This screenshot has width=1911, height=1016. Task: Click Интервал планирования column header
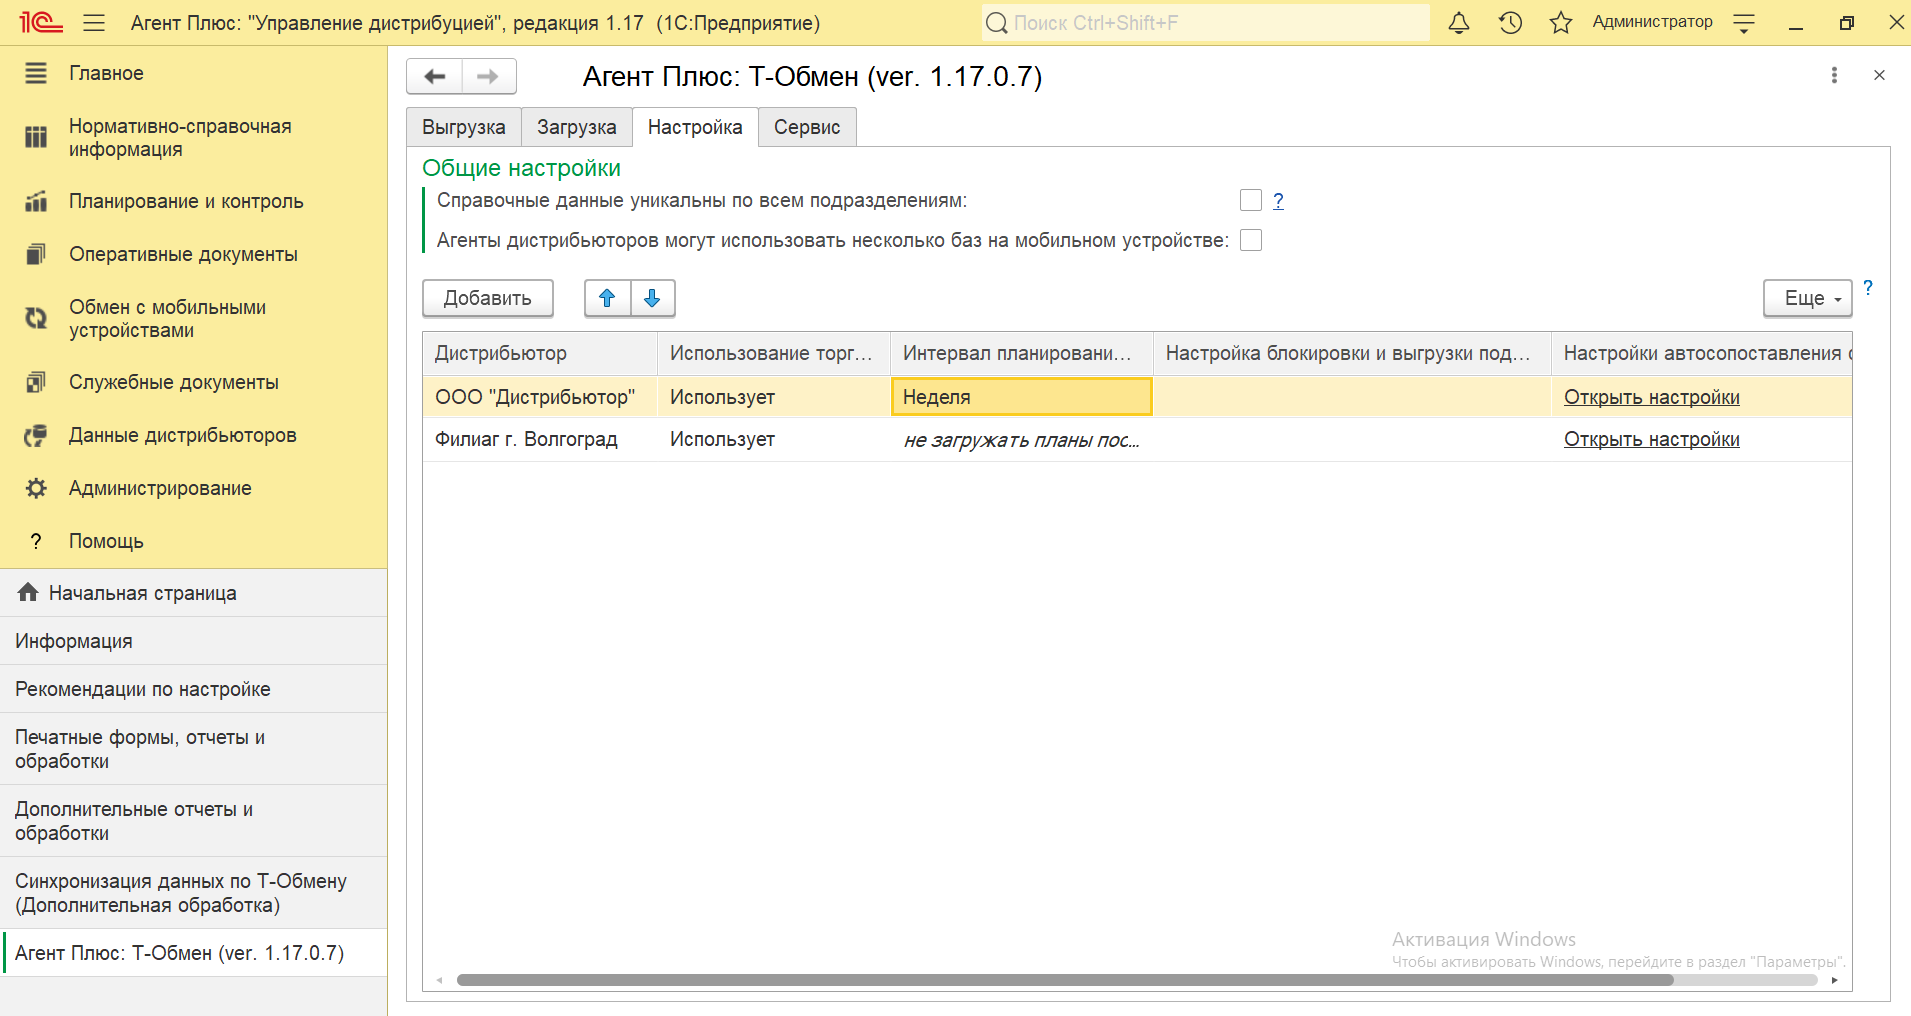coord(1021,353)
